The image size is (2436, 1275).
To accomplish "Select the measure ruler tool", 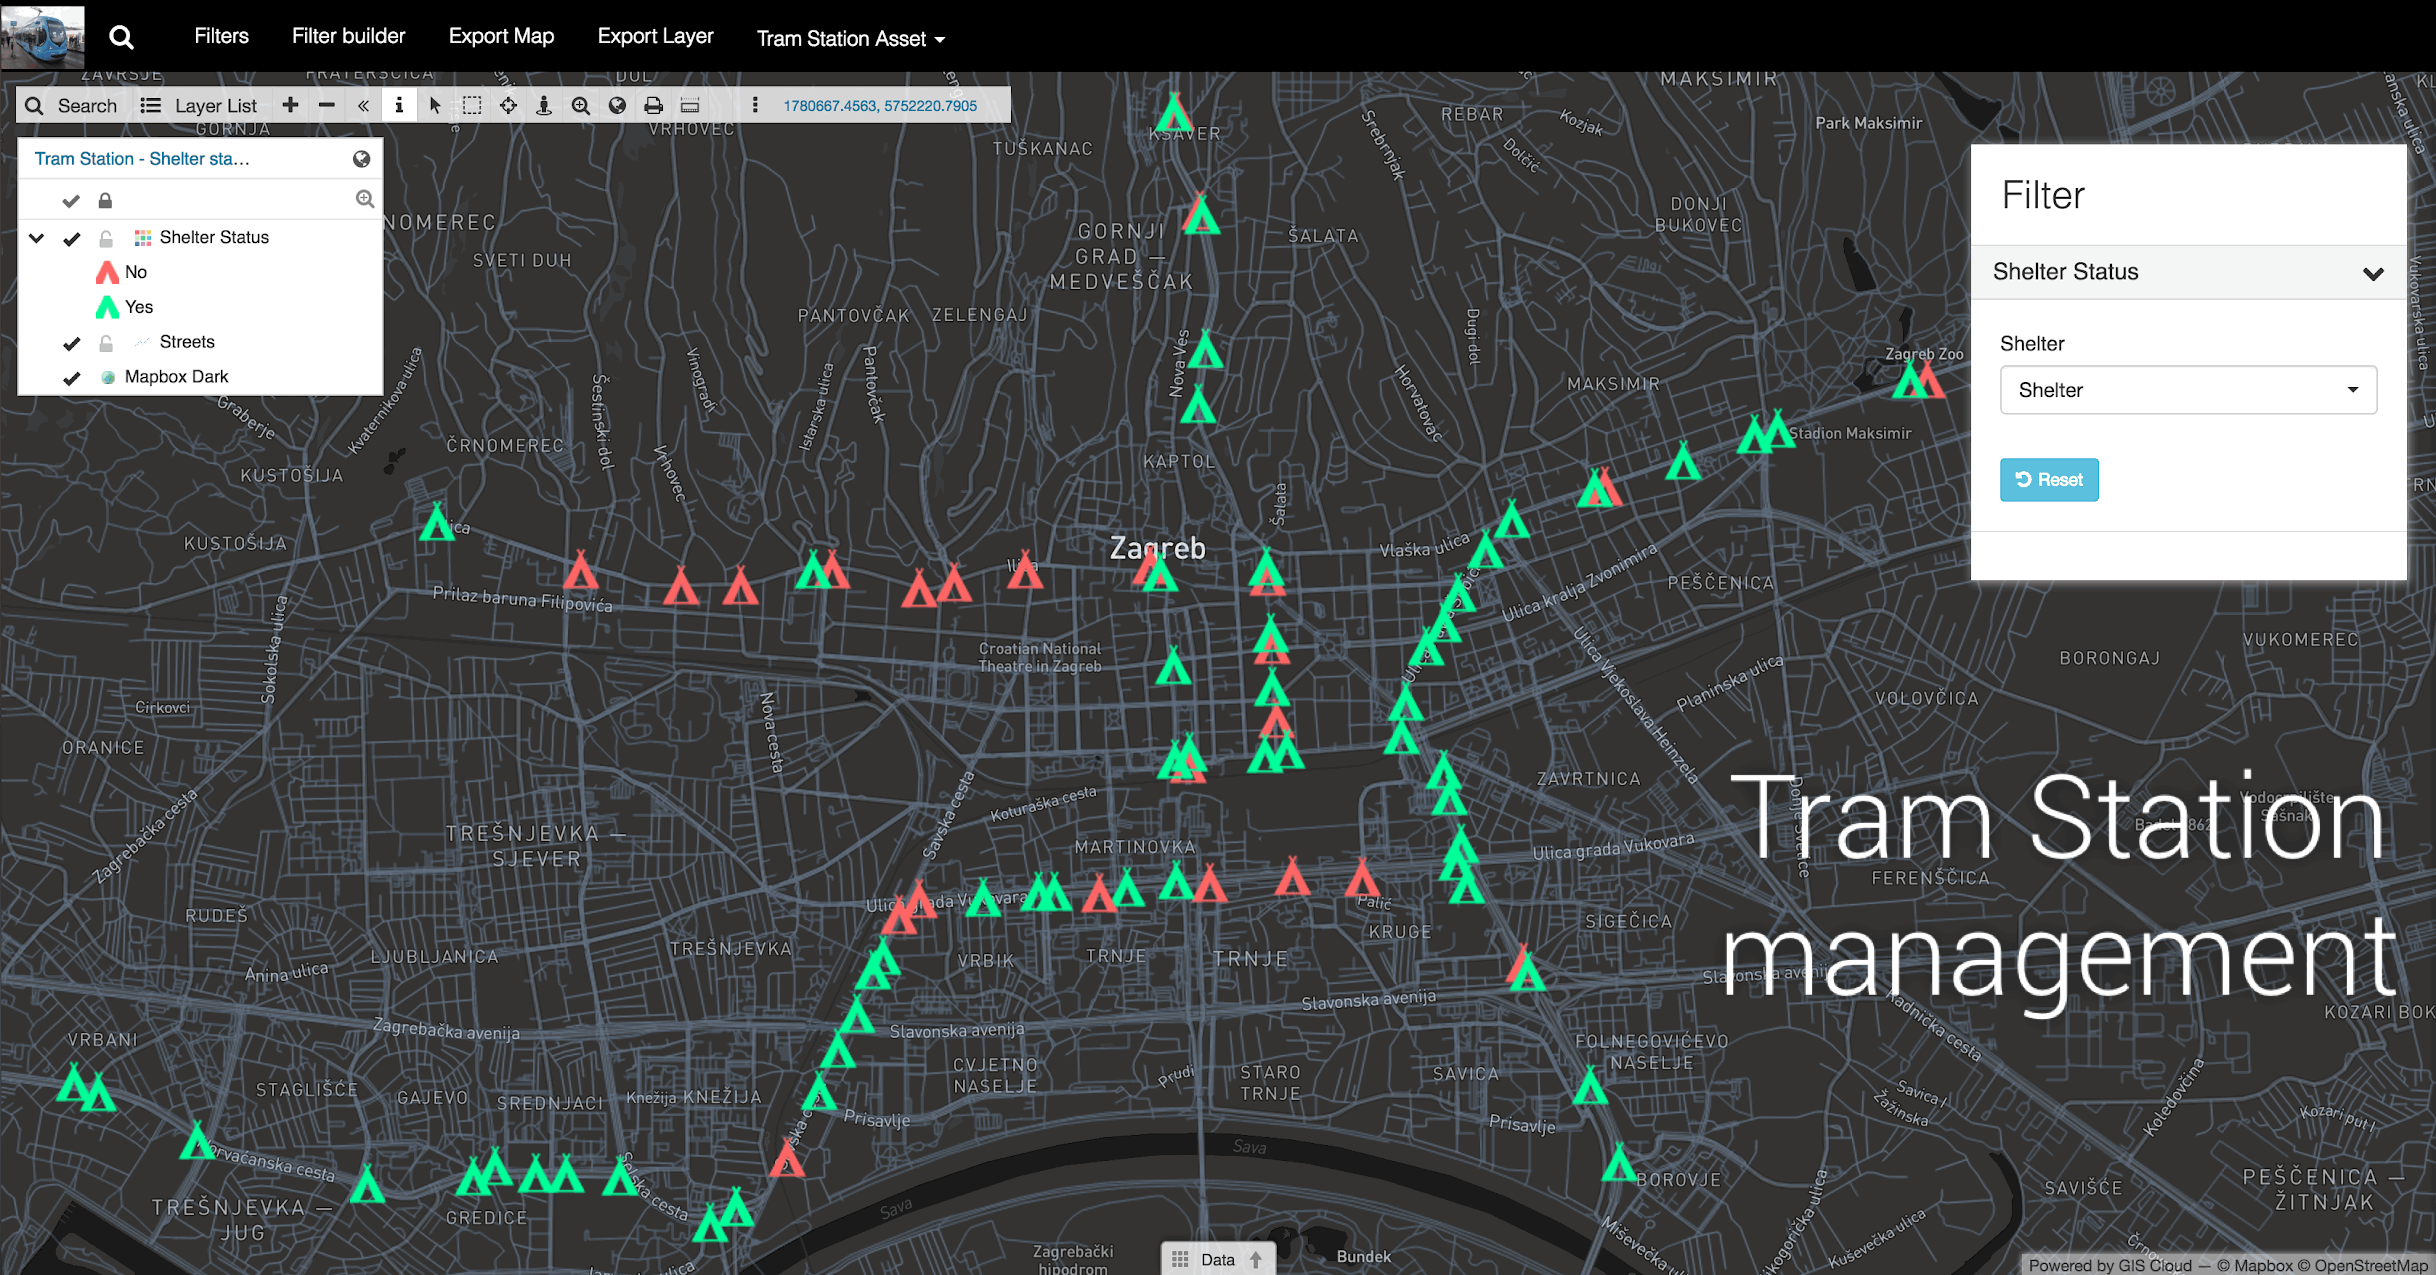I will click(690, 105).
